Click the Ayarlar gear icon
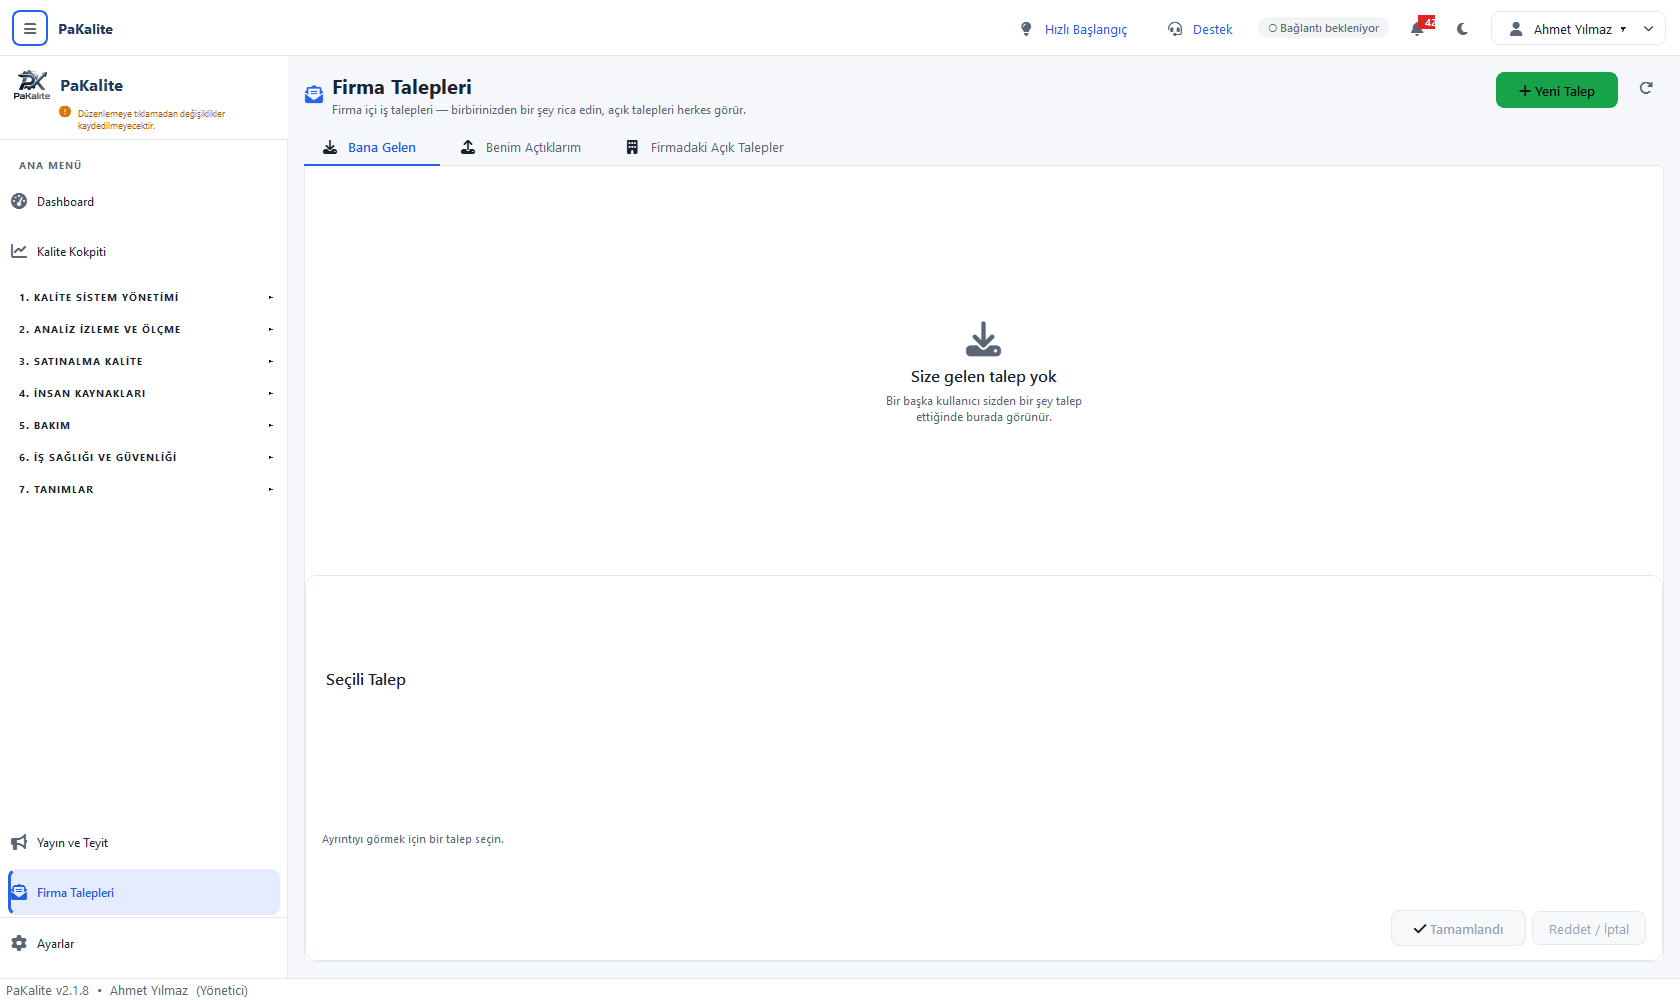1680x1000 pixels. 19,943
